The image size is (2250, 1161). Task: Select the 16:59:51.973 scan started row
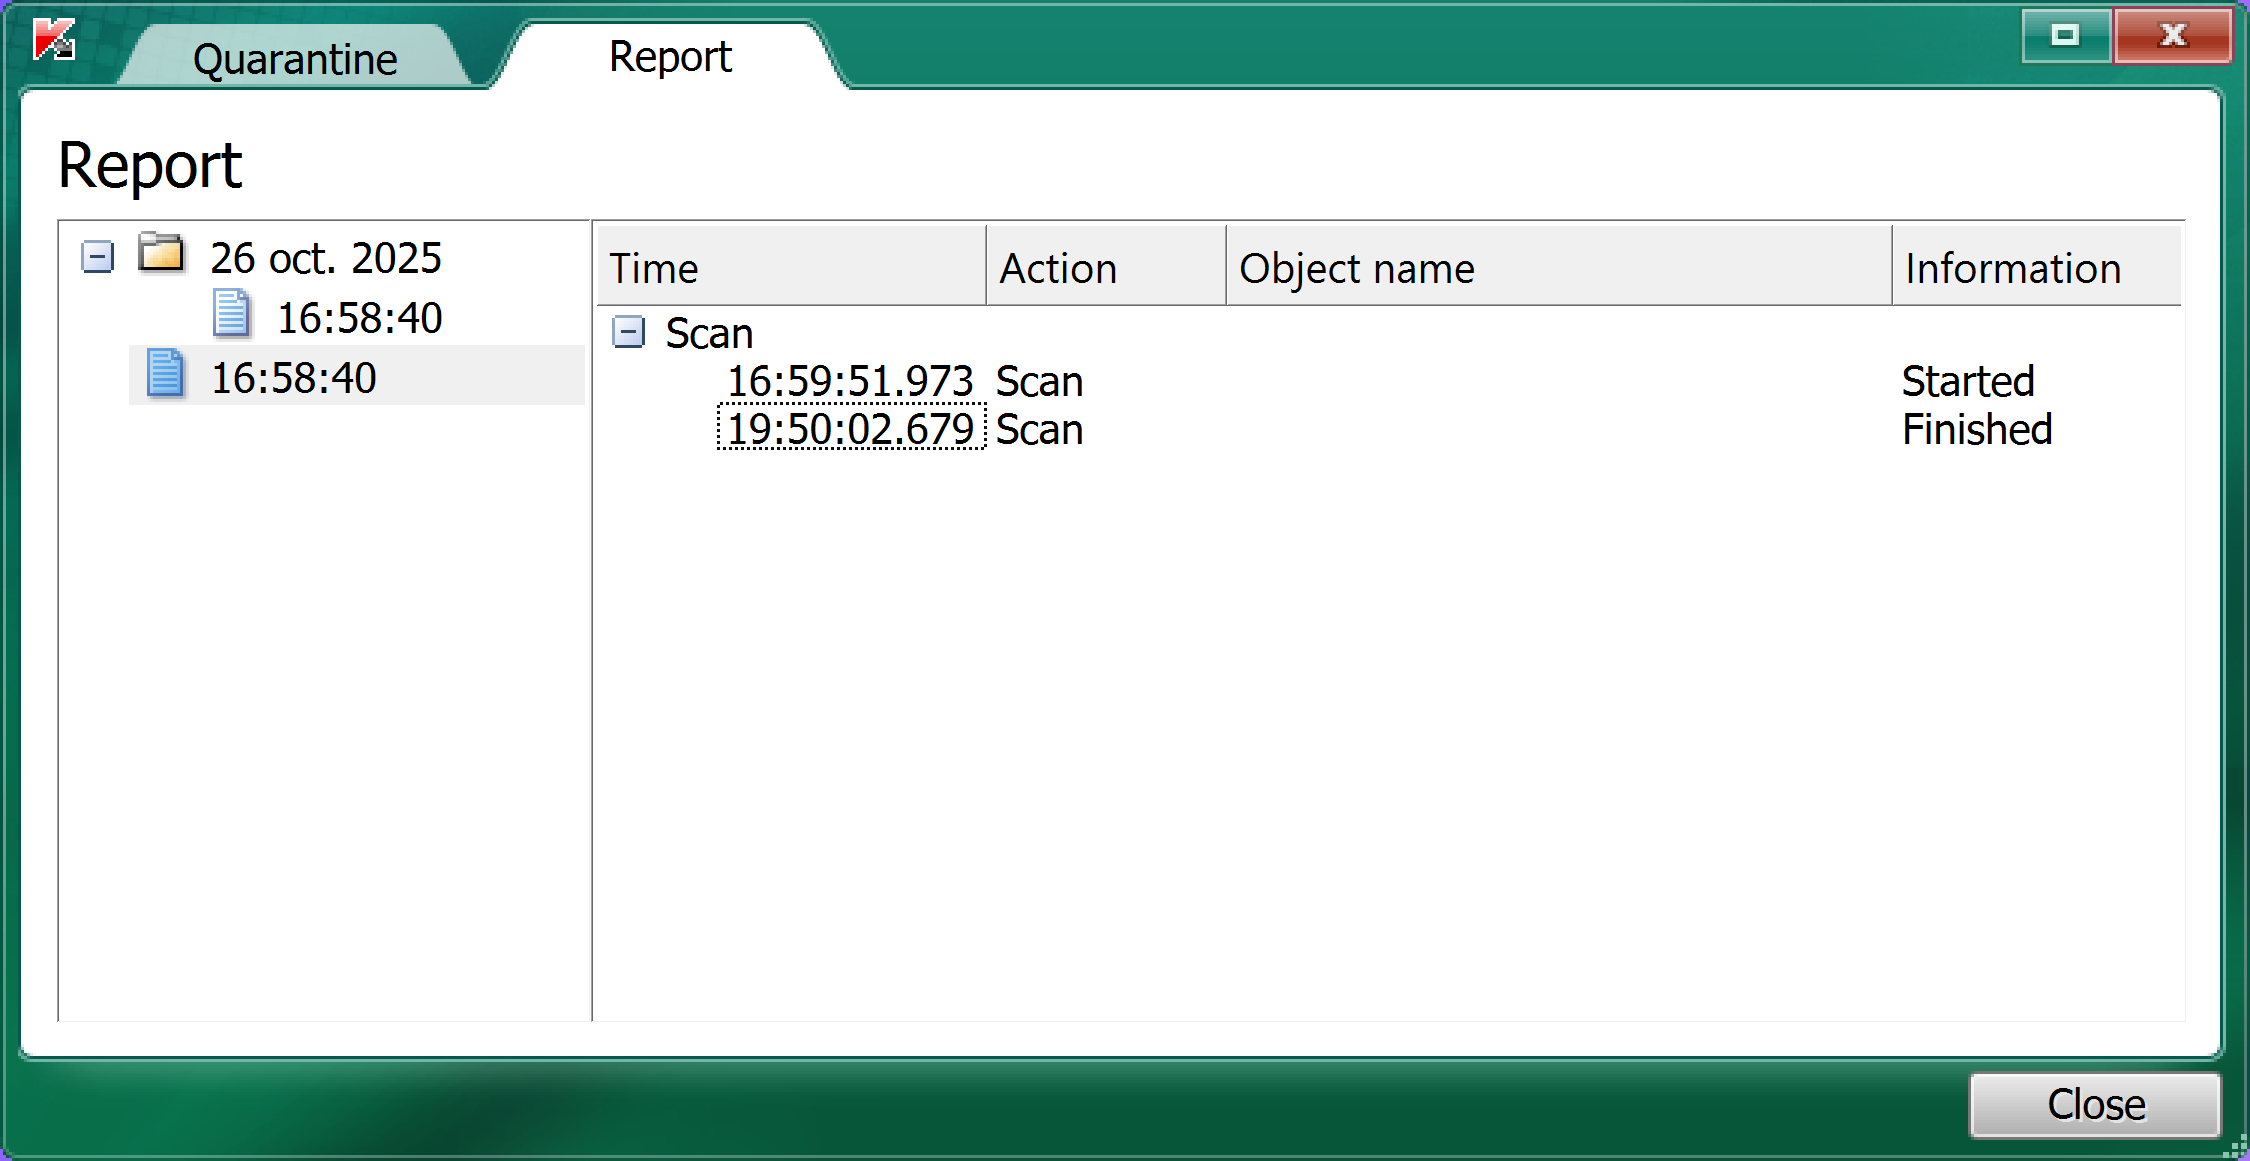coord(850,381)
